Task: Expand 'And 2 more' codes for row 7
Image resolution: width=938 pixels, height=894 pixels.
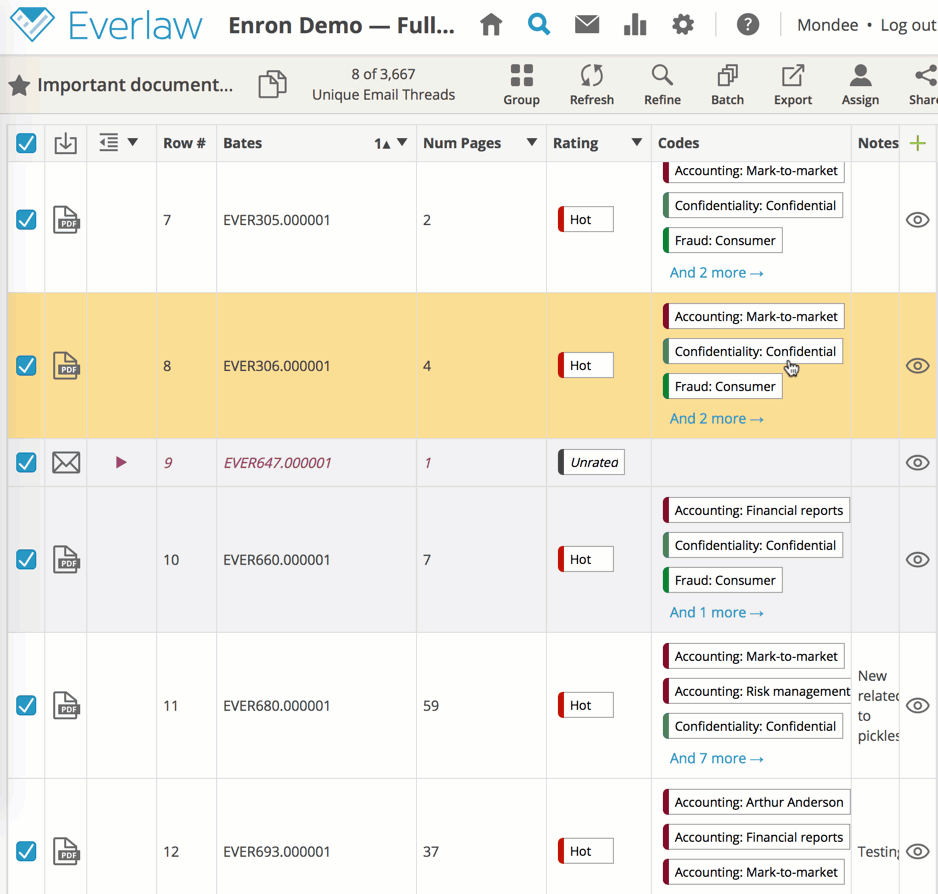Action: [x=716, y=273]
